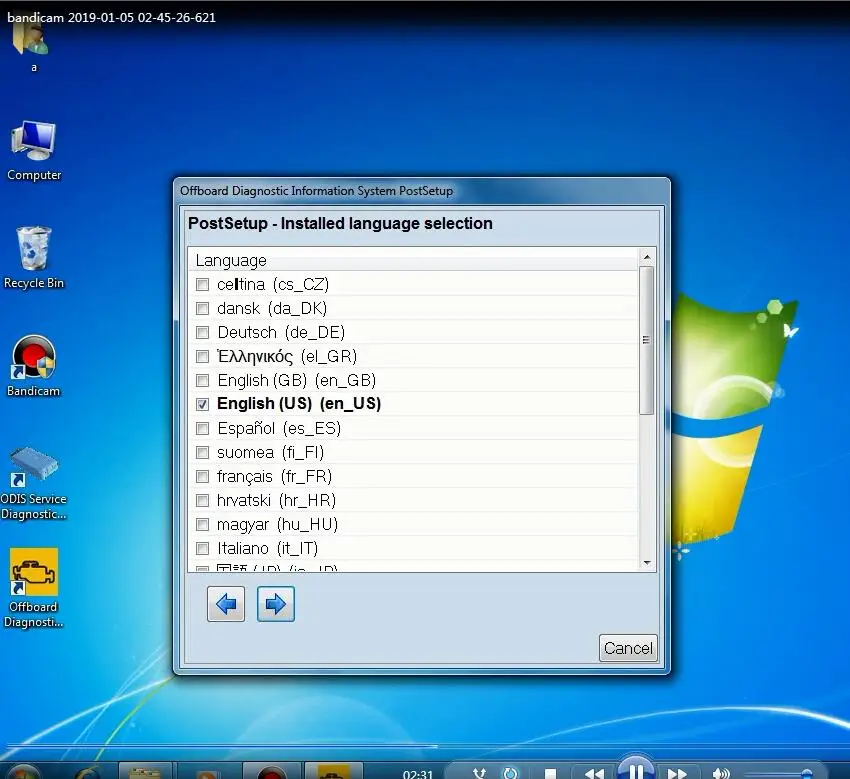
Task: Check the ceština (cs_CZ) checkbox
Action: coord(202,285)
